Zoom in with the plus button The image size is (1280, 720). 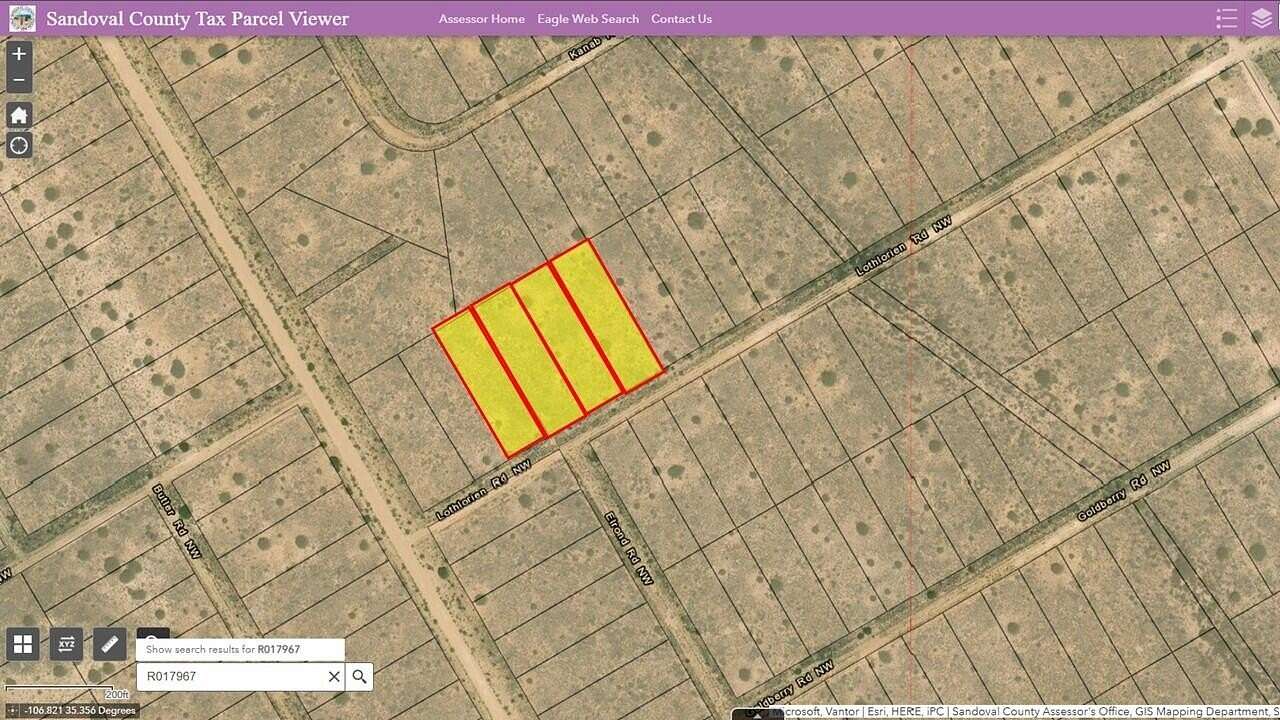(19, 54)
